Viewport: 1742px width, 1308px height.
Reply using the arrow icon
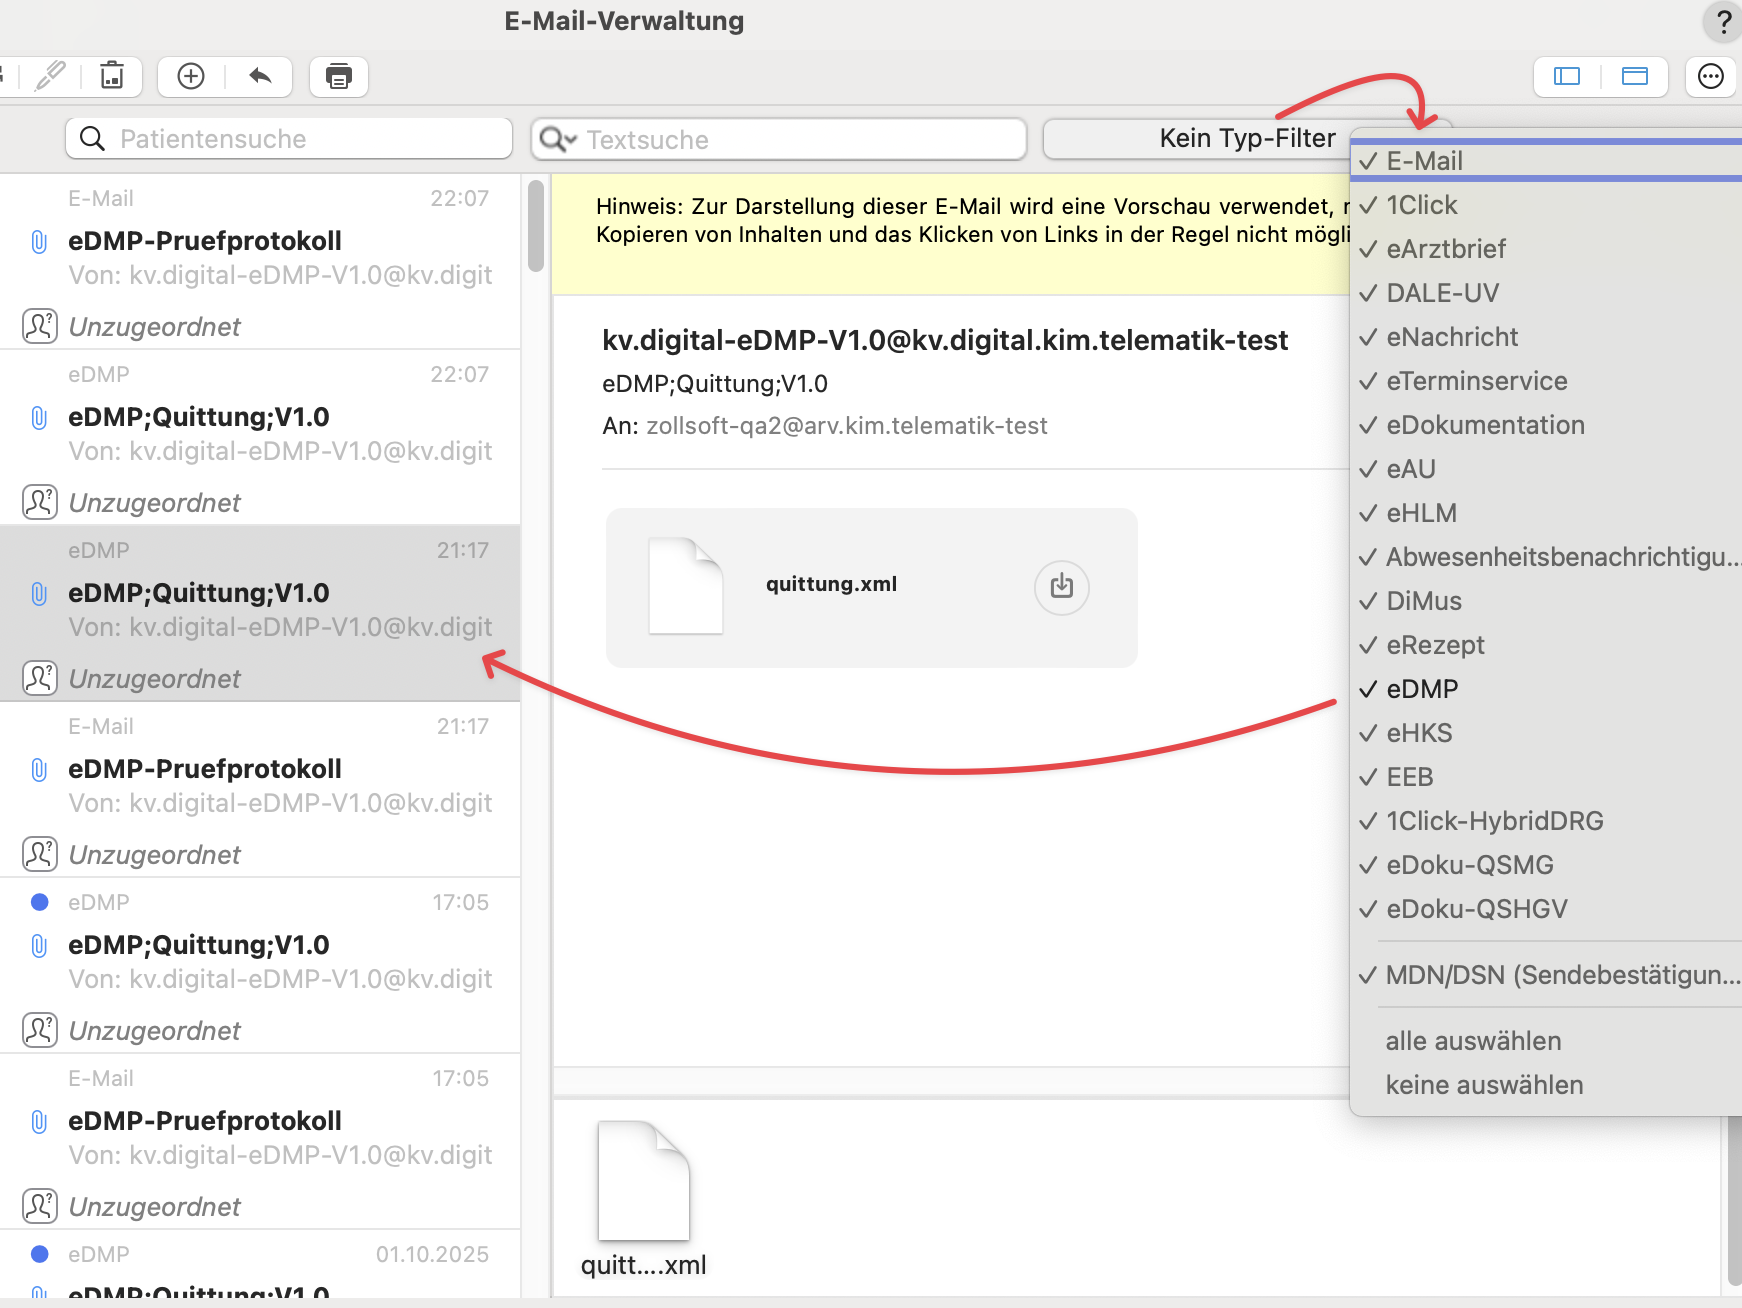260,76
